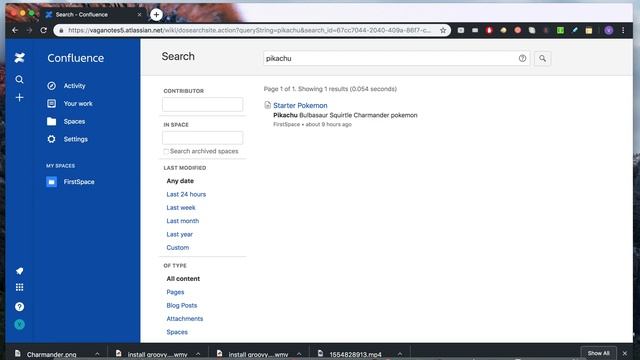Open Settings in the sidebar

(76, 139)
